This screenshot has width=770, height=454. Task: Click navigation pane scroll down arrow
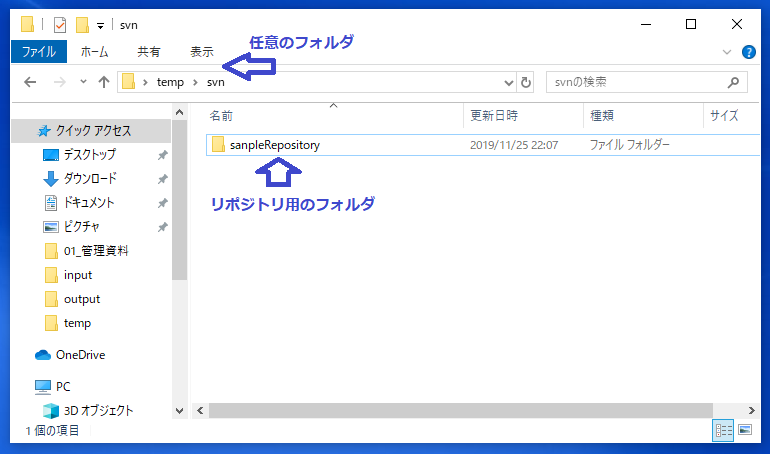pyautogui.click(x=180, y=411)
